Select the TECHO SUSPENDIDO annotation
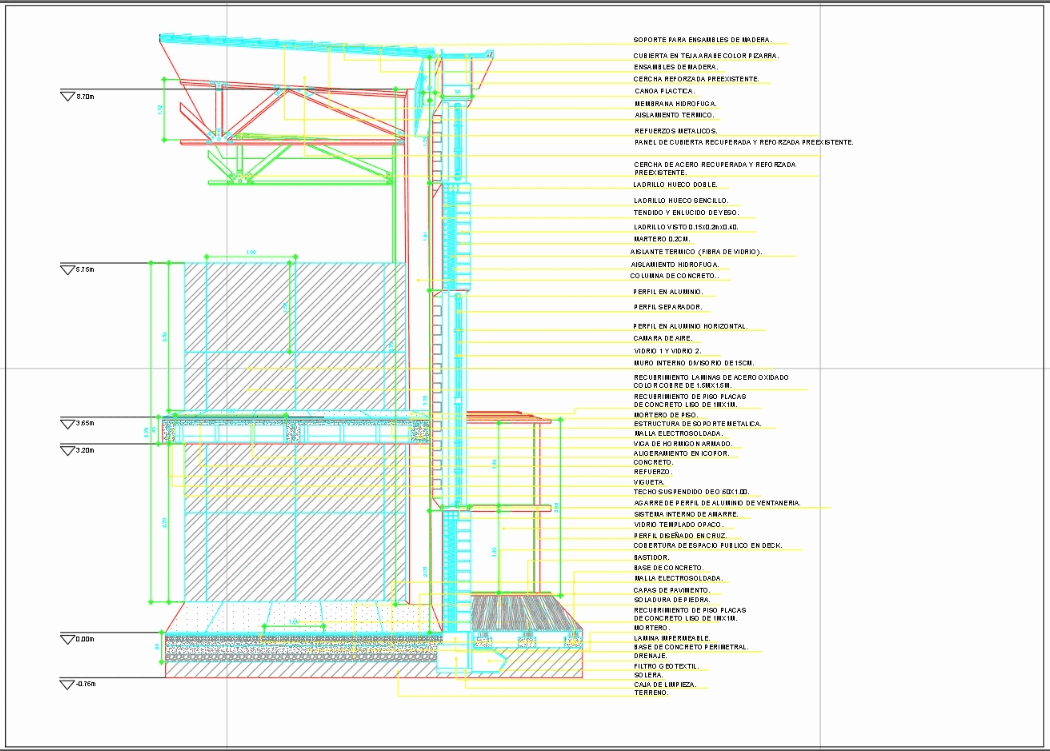Viewport: 1050px width, 751px height. pos(690,491)
